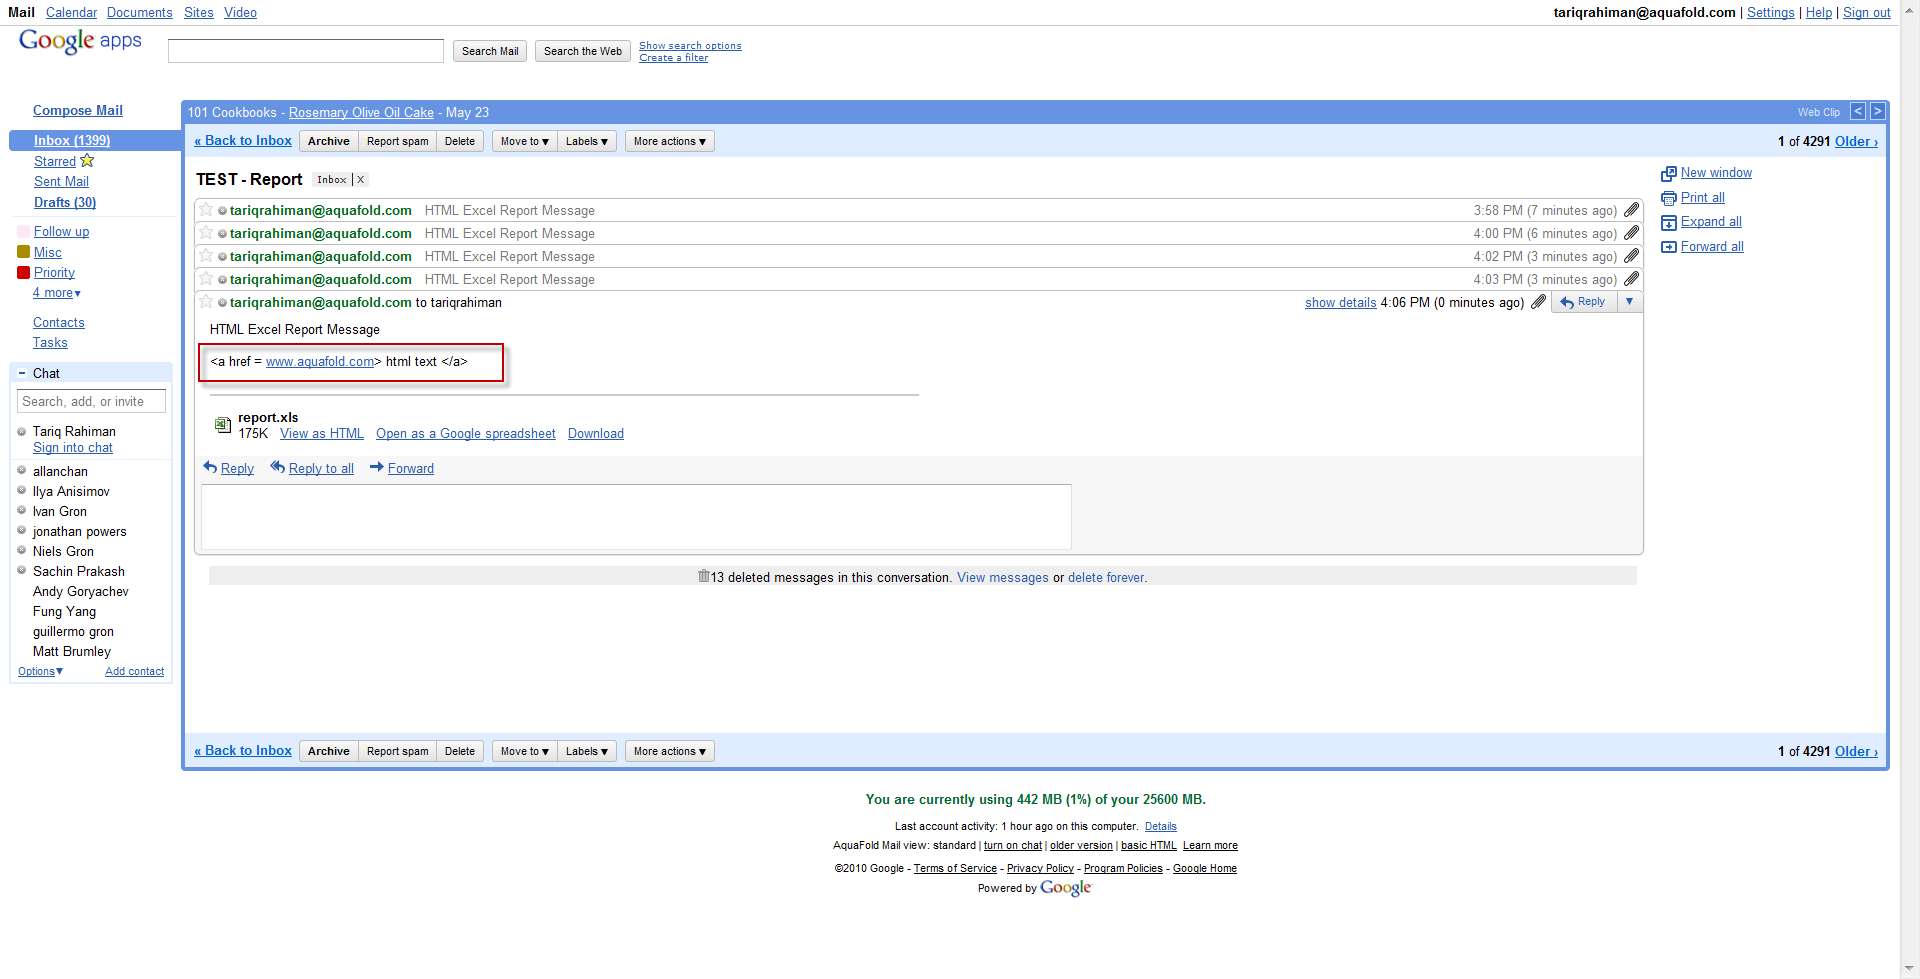
Task: Open the Rosemary Olive Oil Cake web clip
Action: pos(361,113)
